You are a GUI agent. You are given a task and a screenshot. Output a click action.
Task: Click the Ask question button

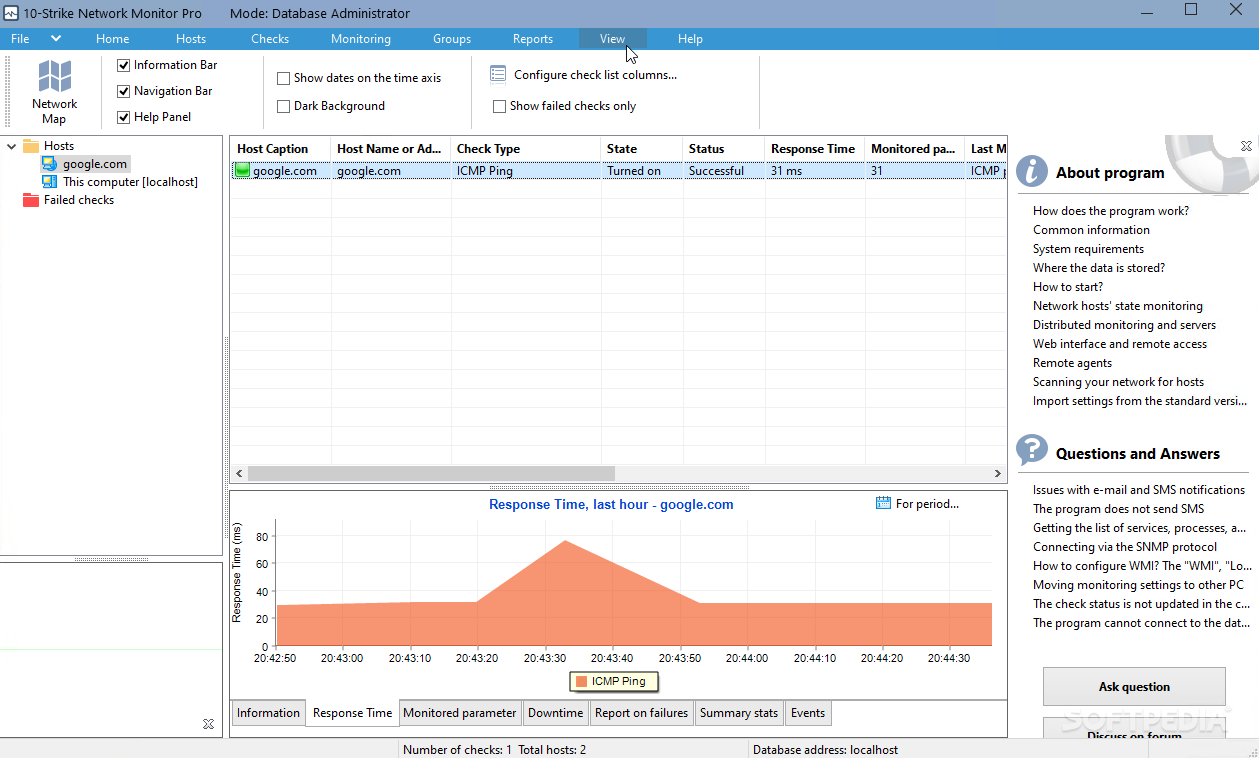pos(1134,687)
